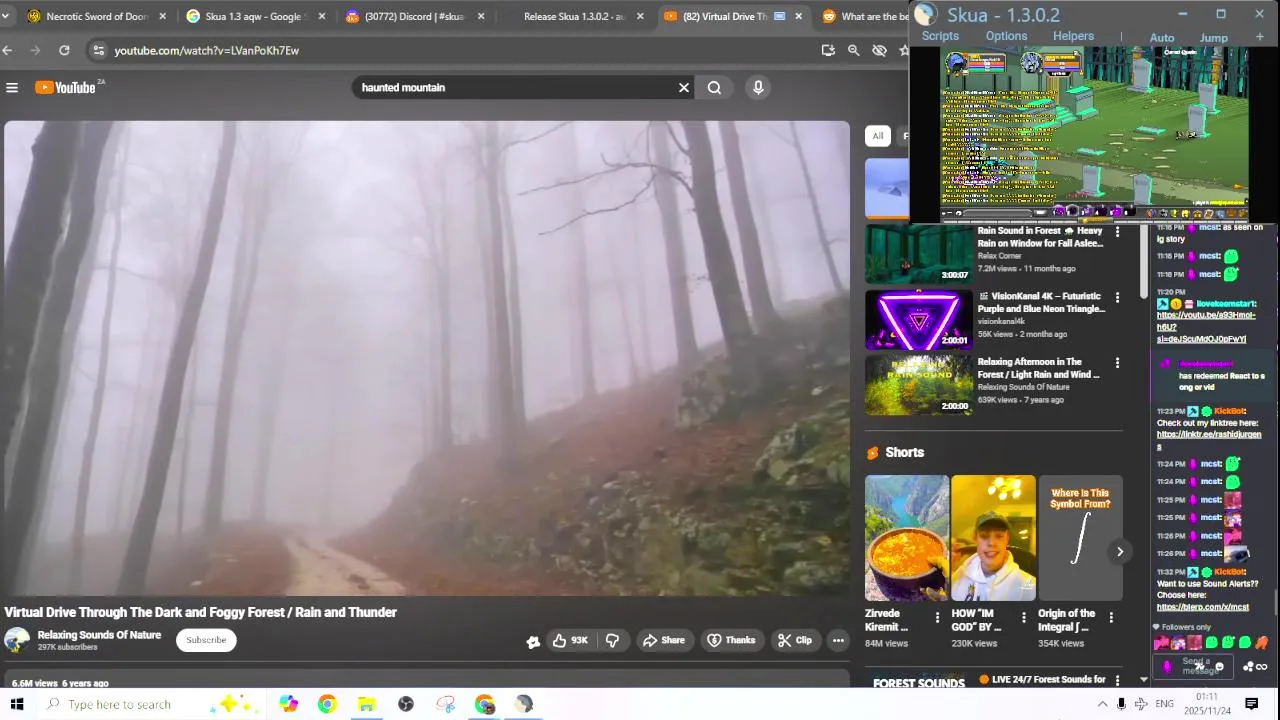The height and width of the screenshot is (720, 1280).
Task: Open Relaxing Sounds Of Nature channel avatar
Action: tap(17, 640)
